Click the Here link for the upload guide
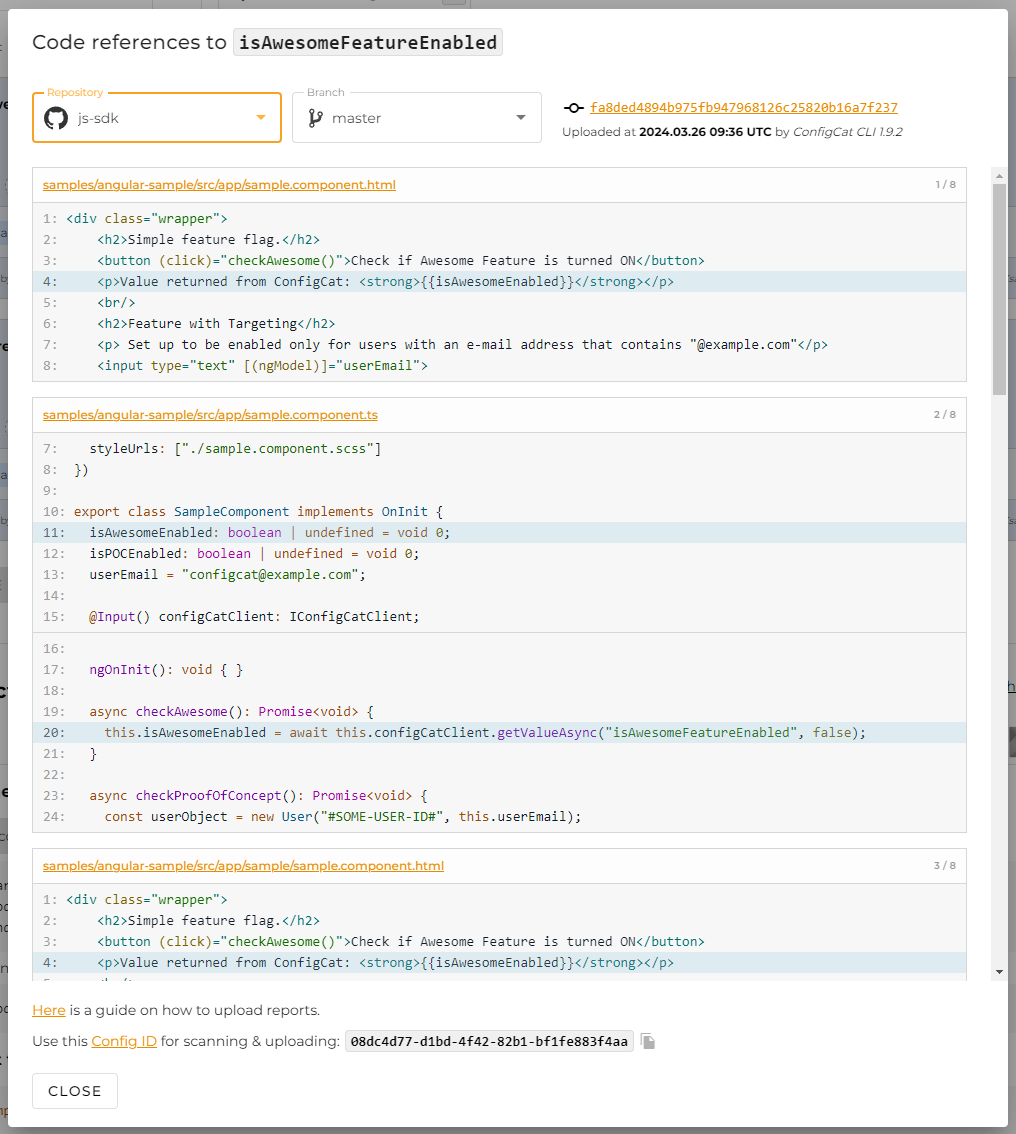The height and width of the screenshot is (1134, 1016). click(48, 1010)
